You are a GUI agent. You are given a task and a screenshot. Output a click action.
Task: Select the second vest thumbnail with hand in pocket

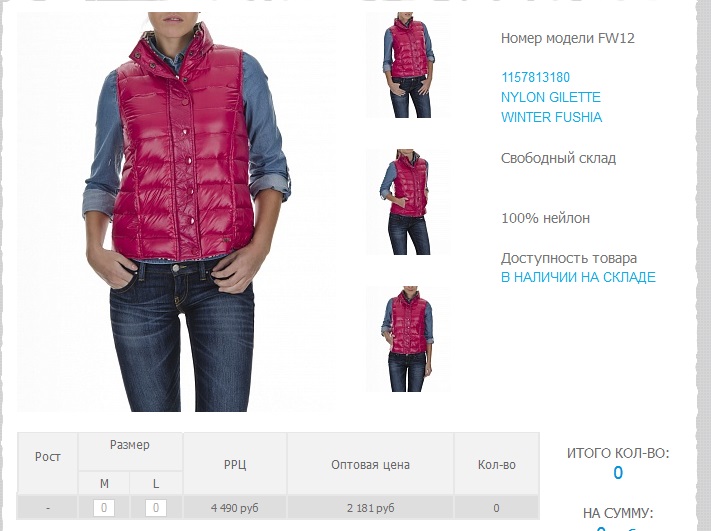[x=408, y=202]
